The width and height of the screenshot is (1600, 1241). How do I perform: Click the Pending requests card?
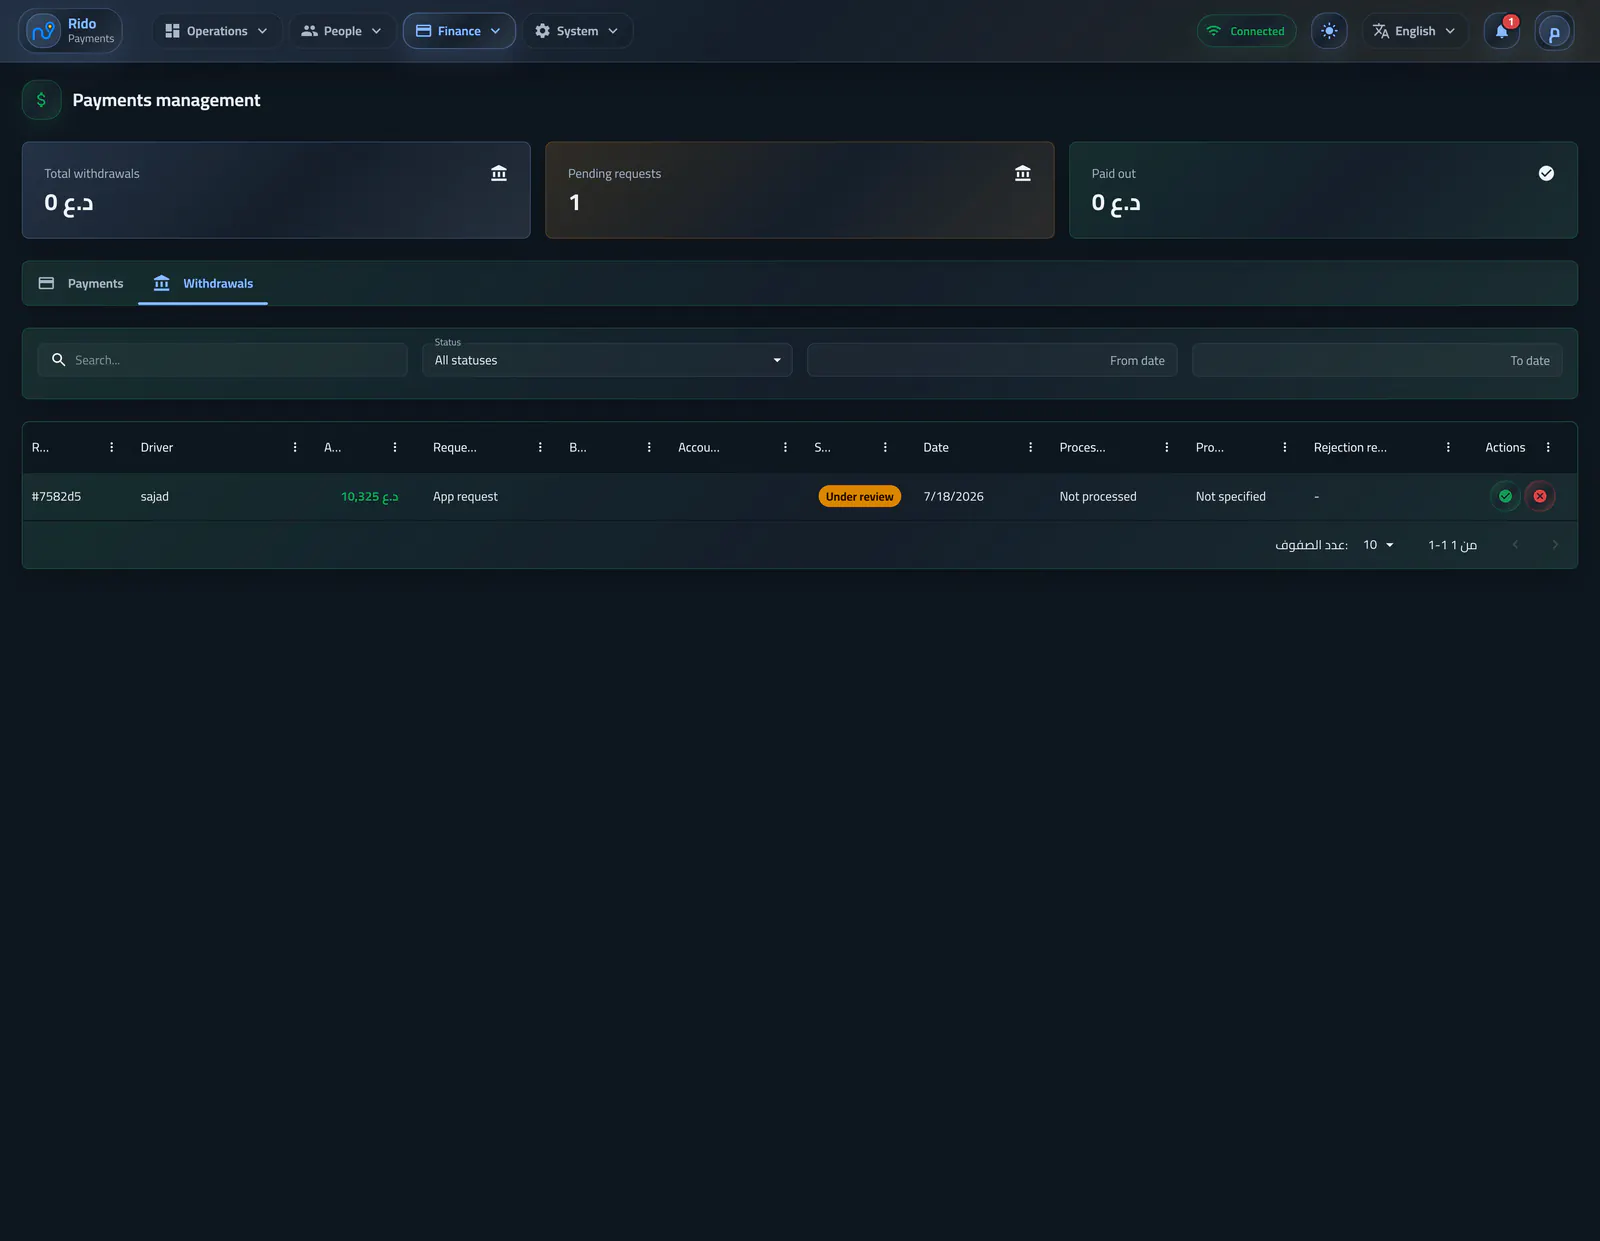(800, 190)
